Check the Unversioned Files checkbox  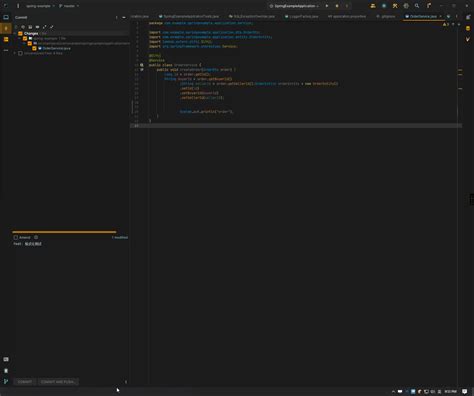20,53
